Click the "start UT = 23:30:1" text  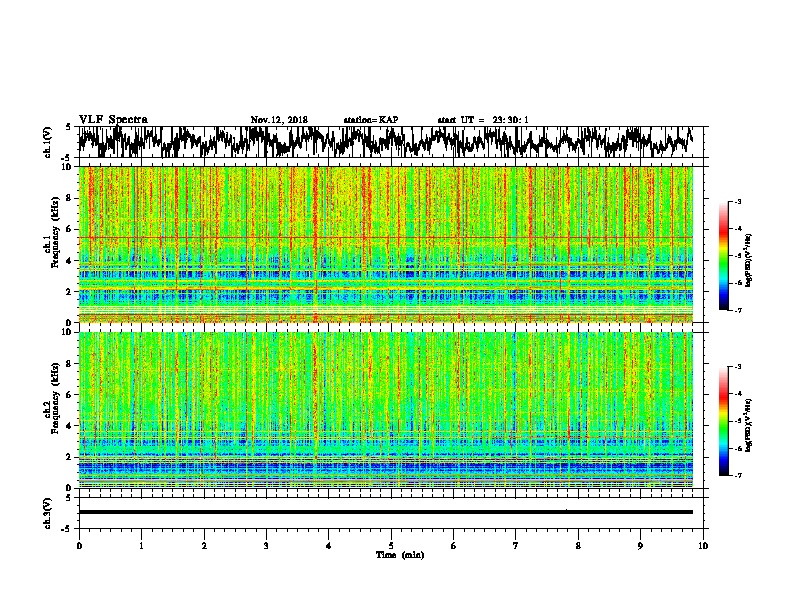[x=483, y=120]
